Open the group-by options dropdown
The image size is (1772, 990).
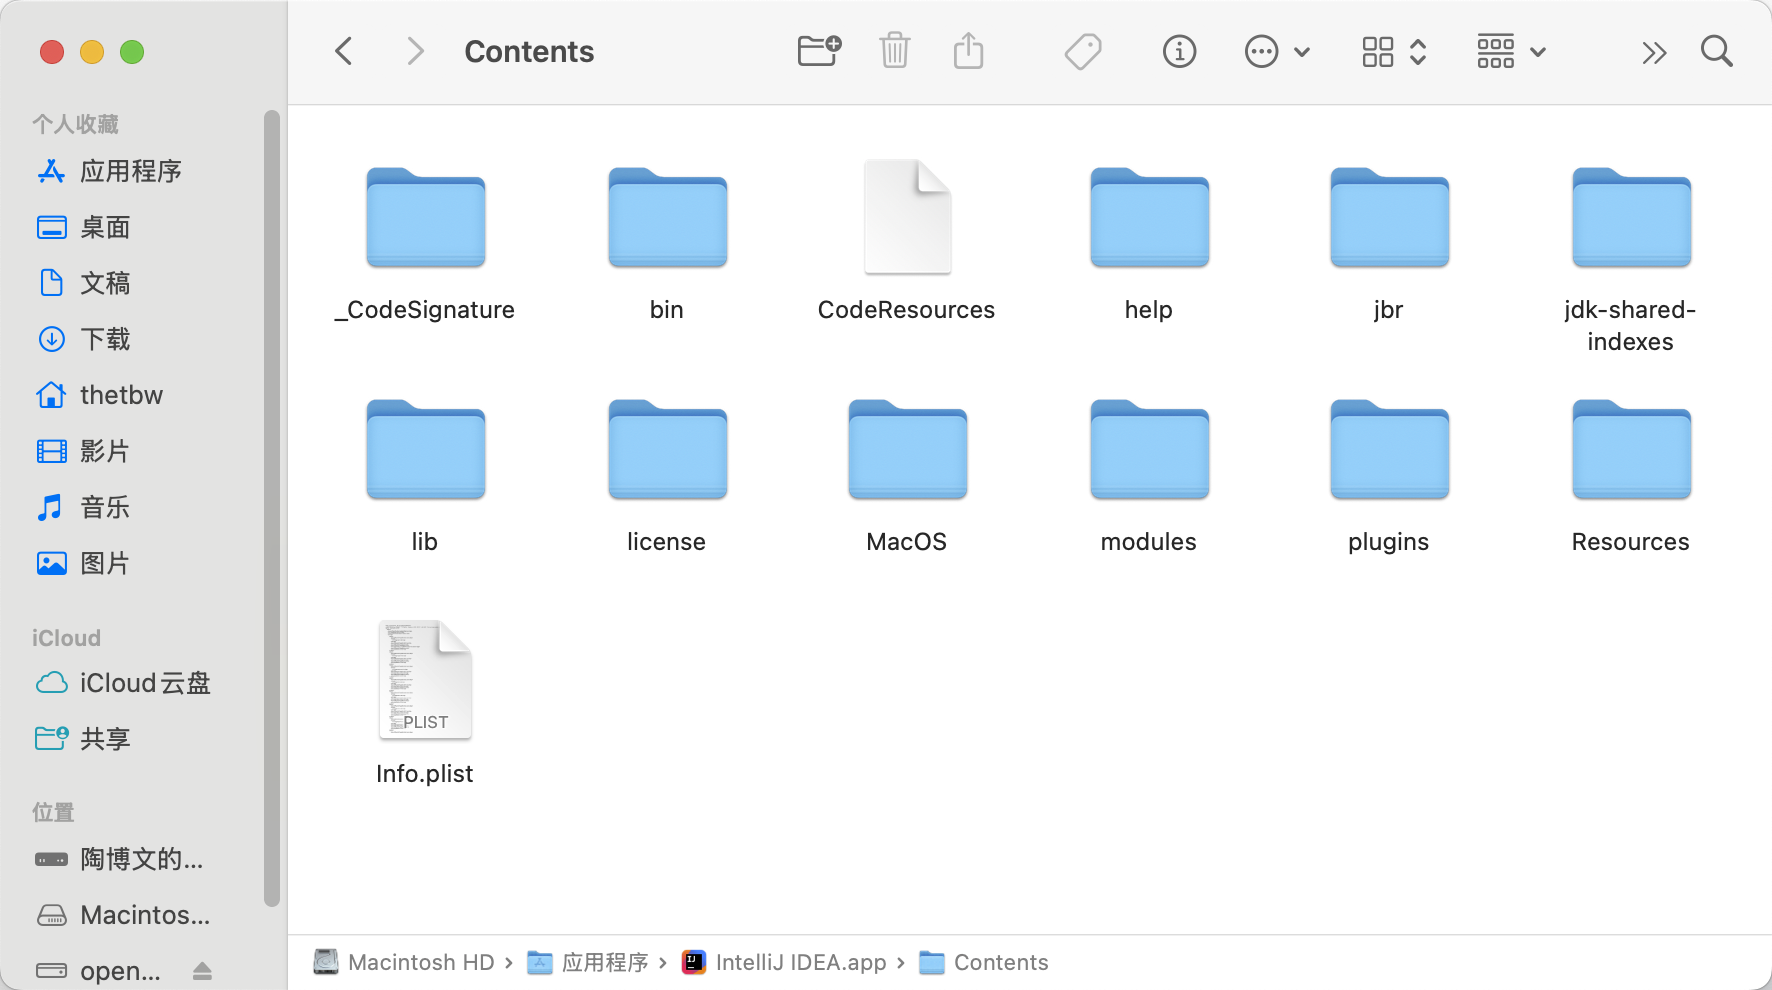(x=1512, y=51)
